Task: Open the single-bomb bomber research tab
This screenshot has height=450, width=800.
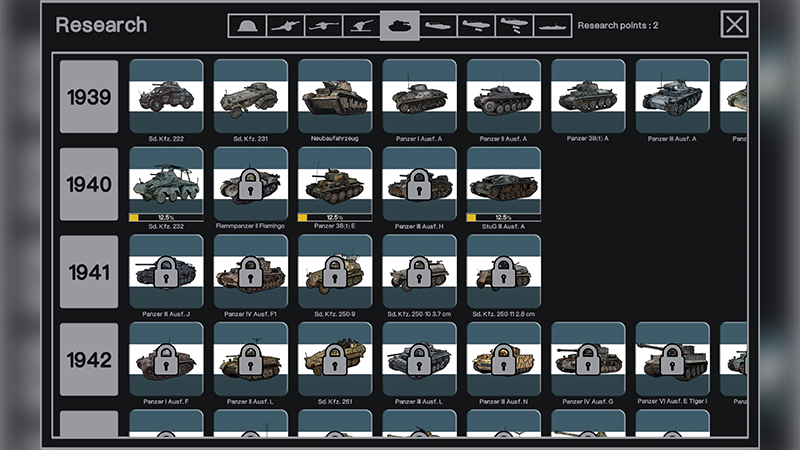Action: tap(476, 26)
